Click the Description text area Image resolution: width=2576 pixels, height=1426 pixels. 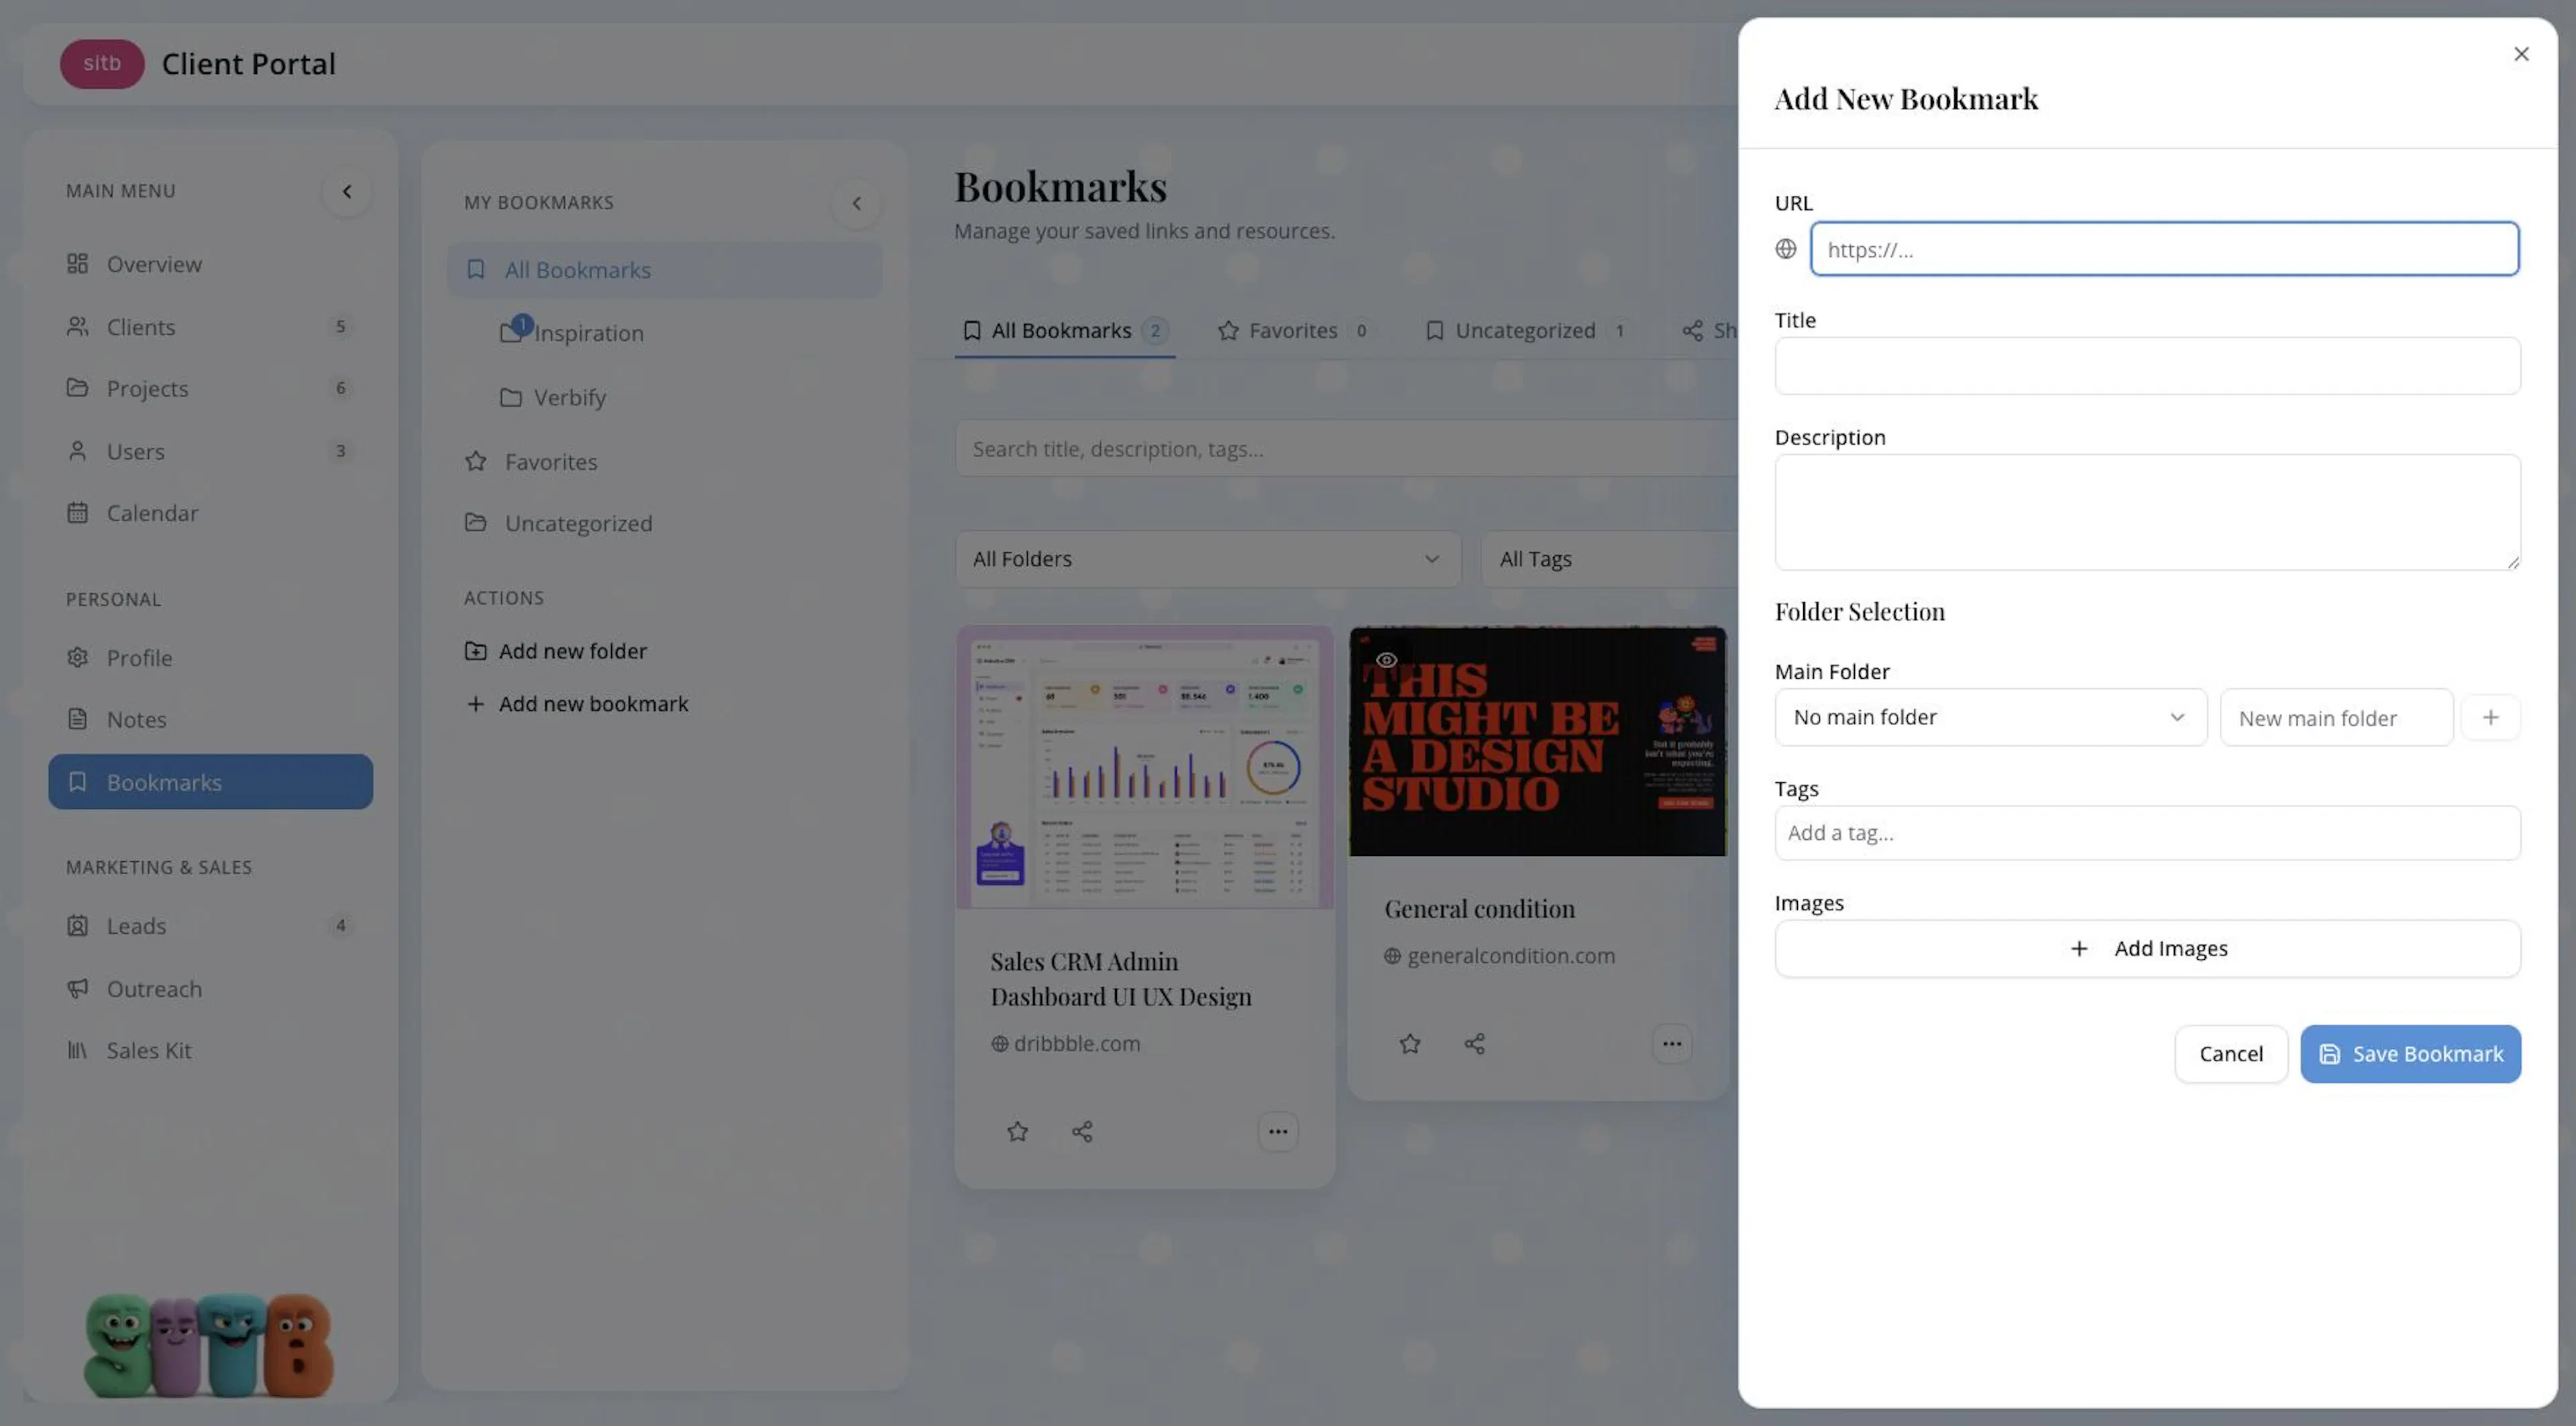tap(2147, 512)
